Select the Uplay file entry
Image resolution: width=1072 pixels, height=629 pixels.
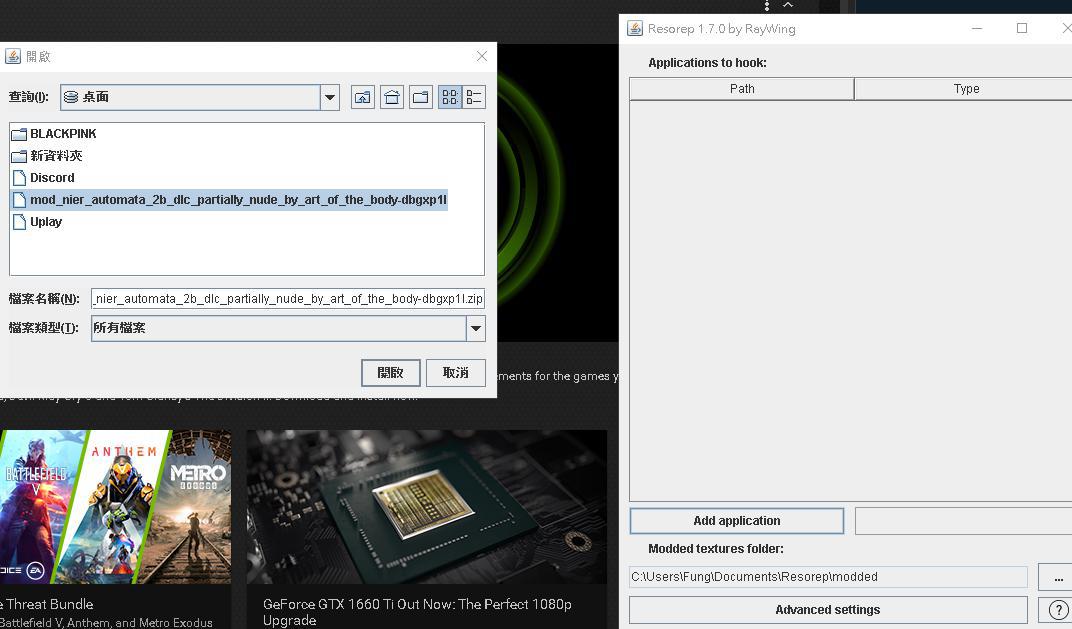(45, 222)
